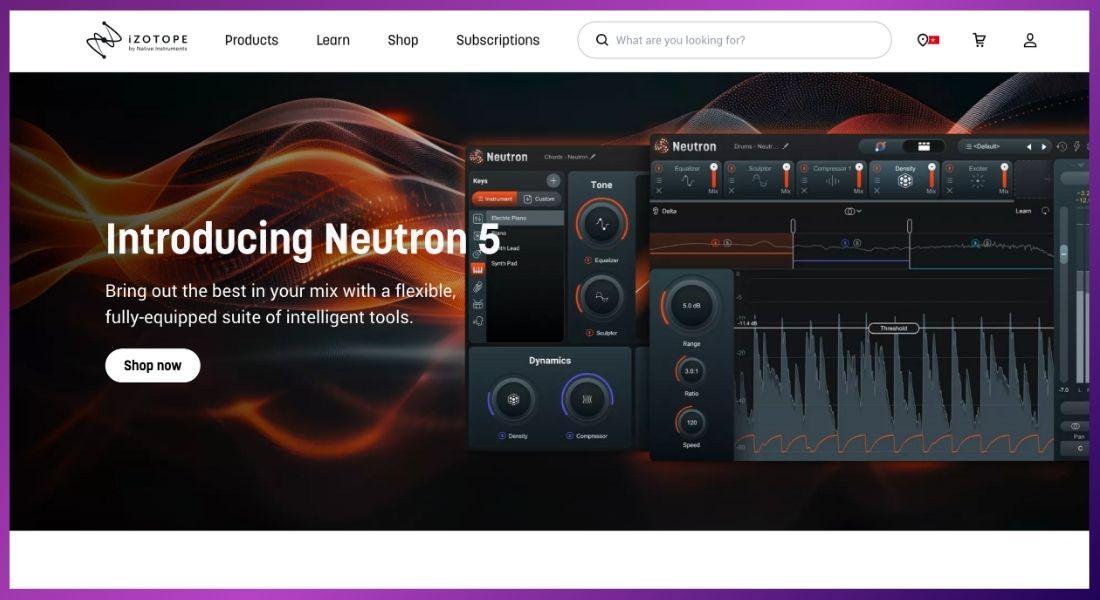Viewport: 1100px width, 600px height.
Task: Open the Products menu
Action: pos(251,40)
